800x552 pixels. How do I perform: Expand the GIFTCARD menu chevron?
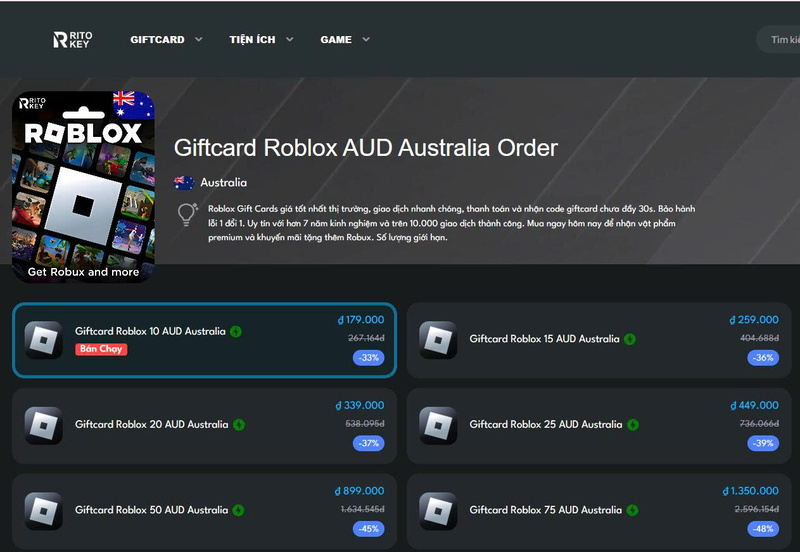[x=198, y=39]
